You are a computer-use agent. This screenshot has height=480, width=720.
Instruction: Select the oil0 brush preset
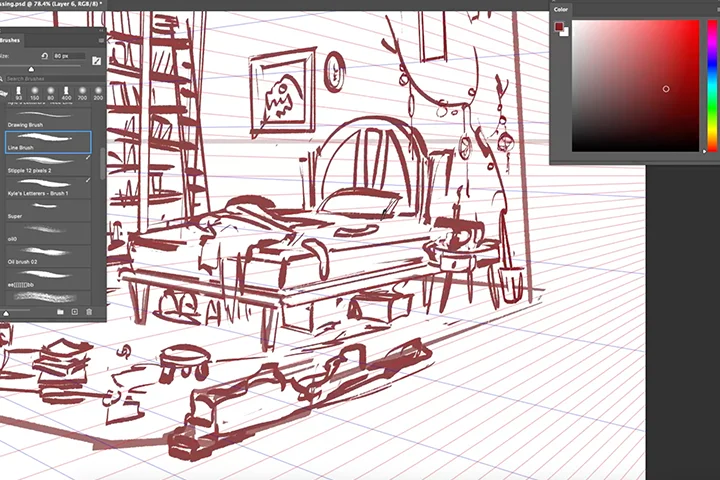[x=48, y=233]
